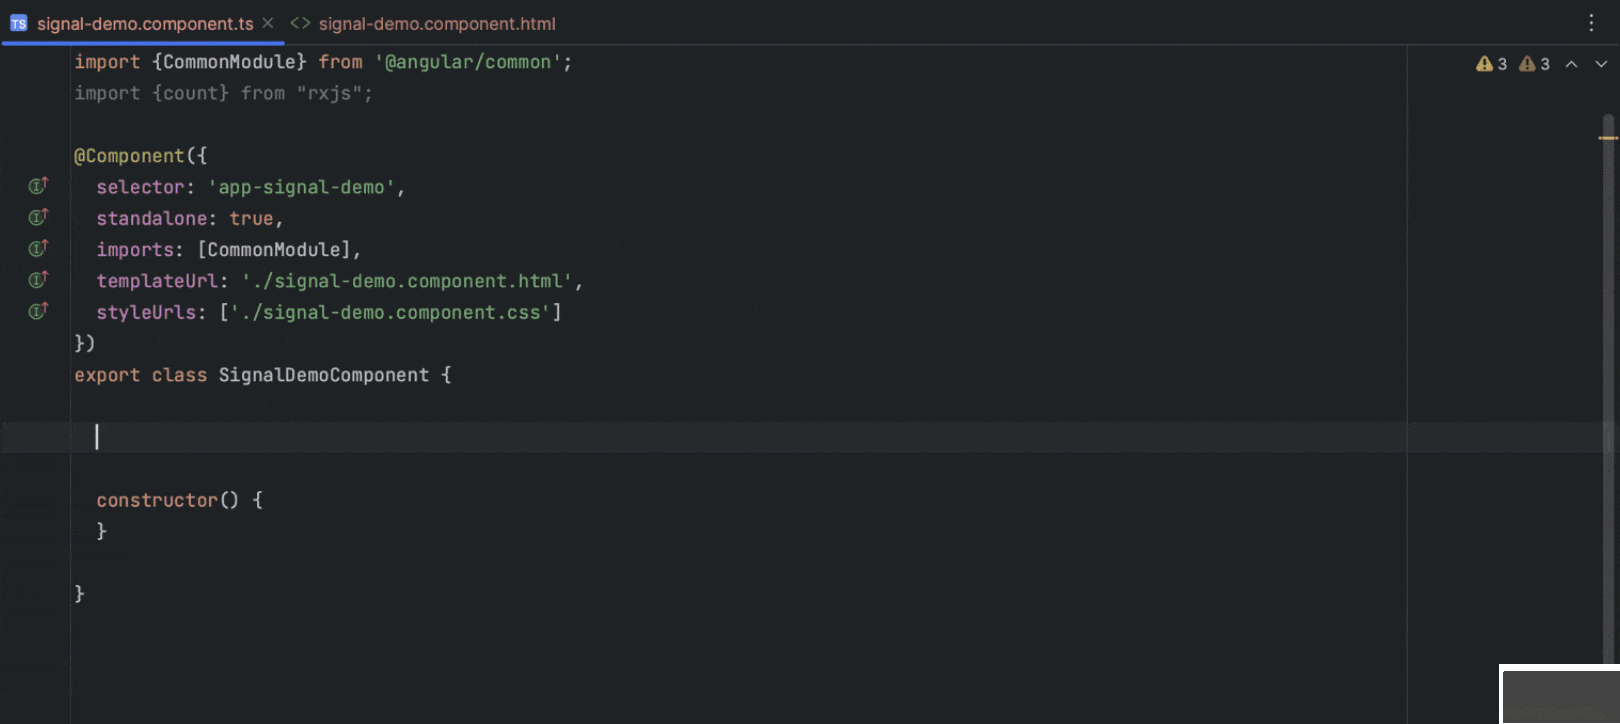Click the constructor keyword

(157, 500)
